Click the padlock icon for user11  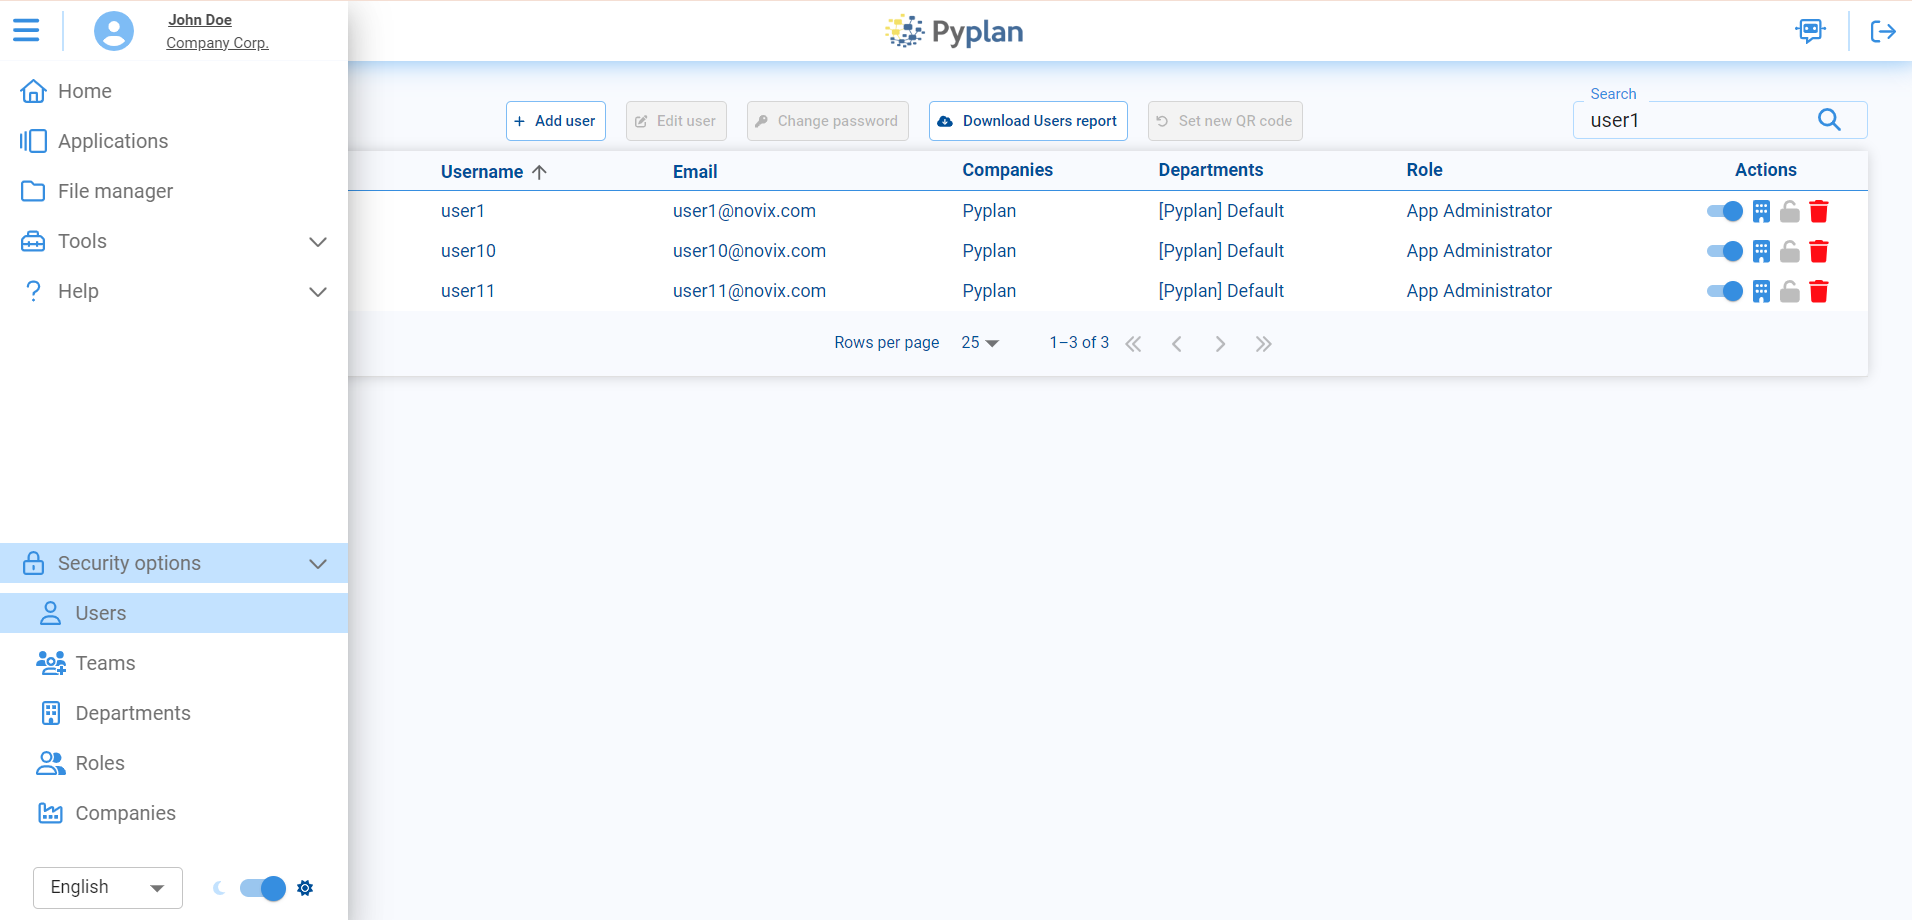pyautogui.click(x=1790, y=291)
